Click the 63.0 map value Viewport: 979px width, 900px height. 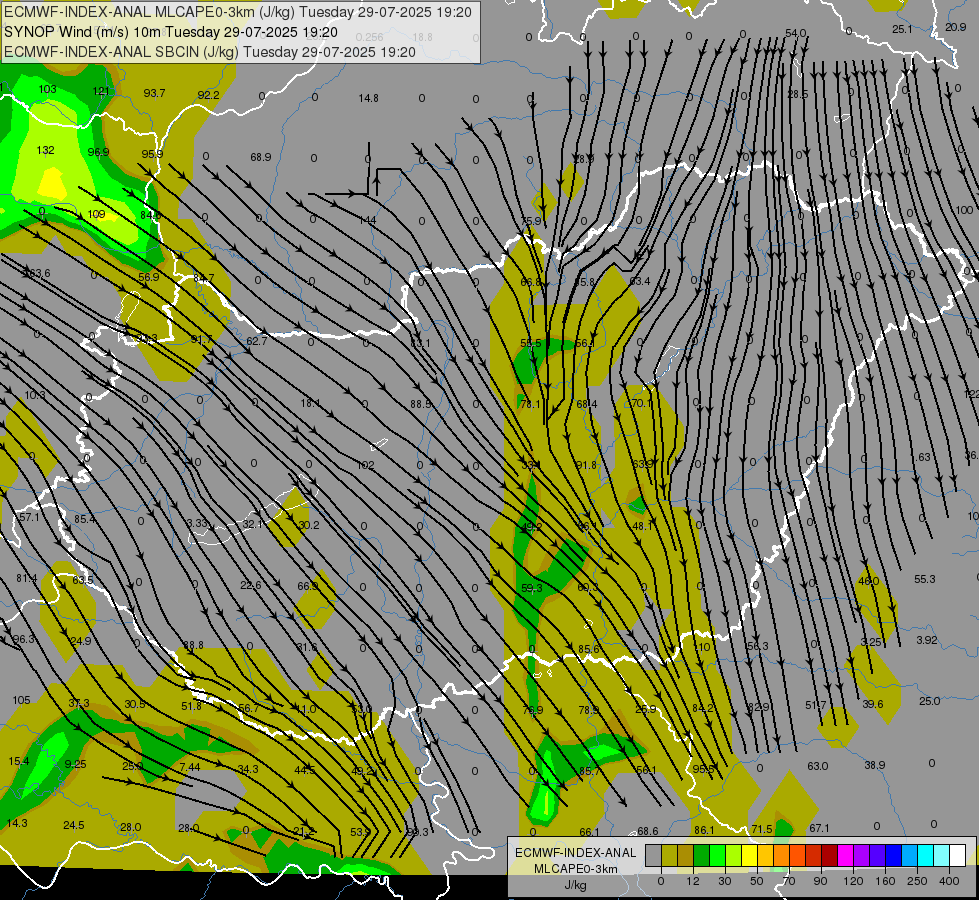(818, 766)
